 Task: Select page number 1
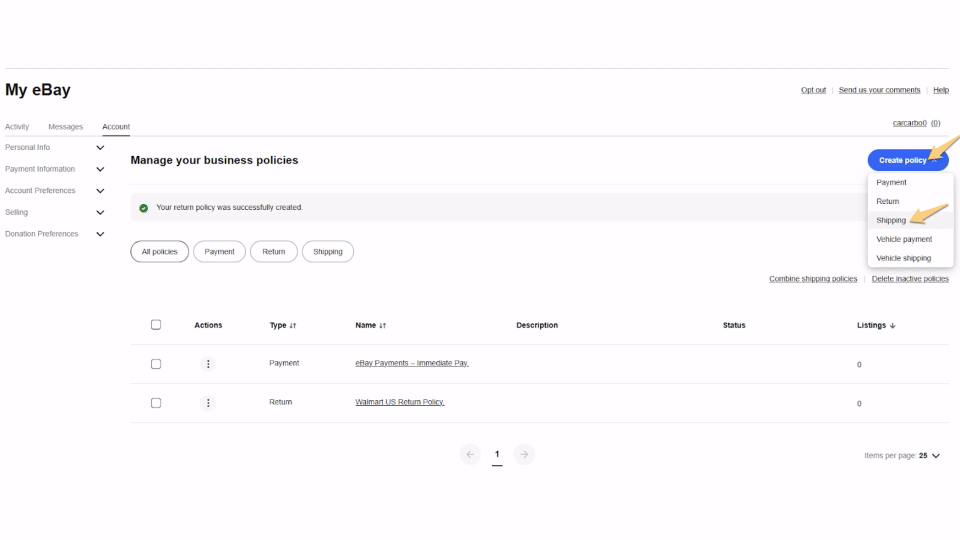point(497,454)
